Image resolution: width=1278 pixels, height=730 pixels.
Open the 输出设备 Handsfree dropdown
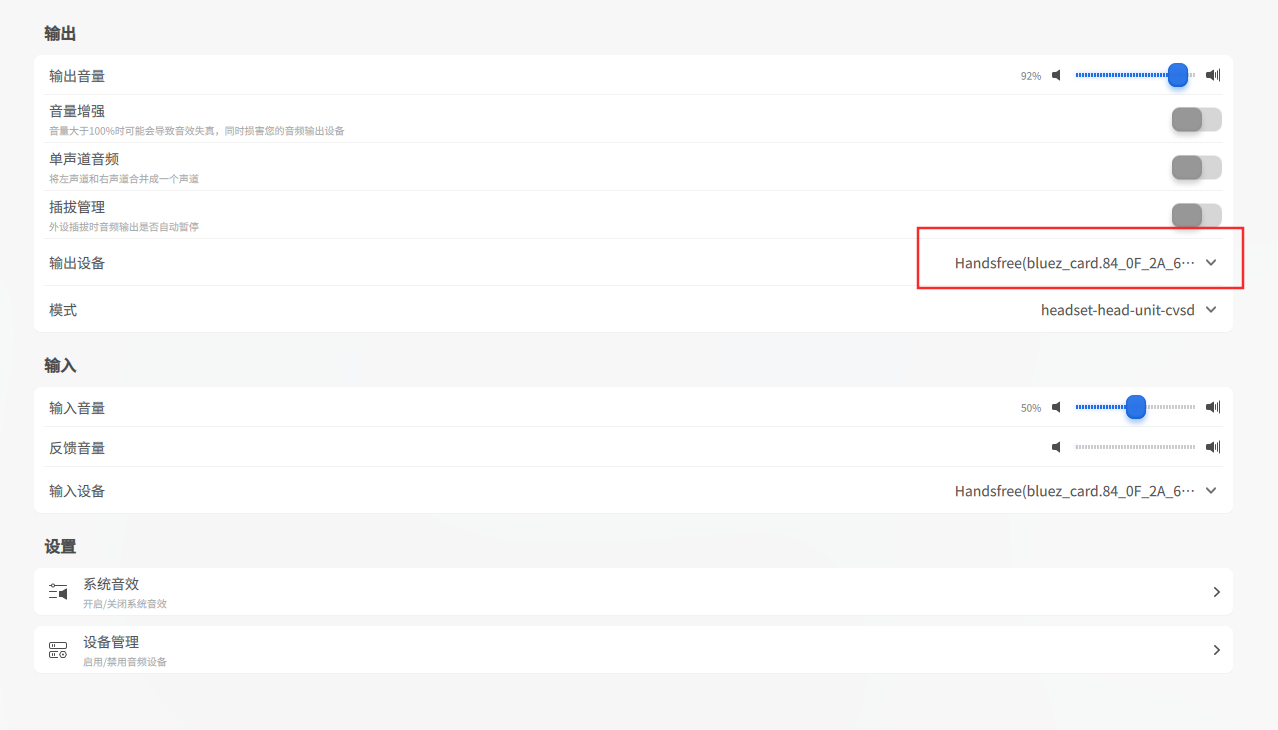point(1085,263)
